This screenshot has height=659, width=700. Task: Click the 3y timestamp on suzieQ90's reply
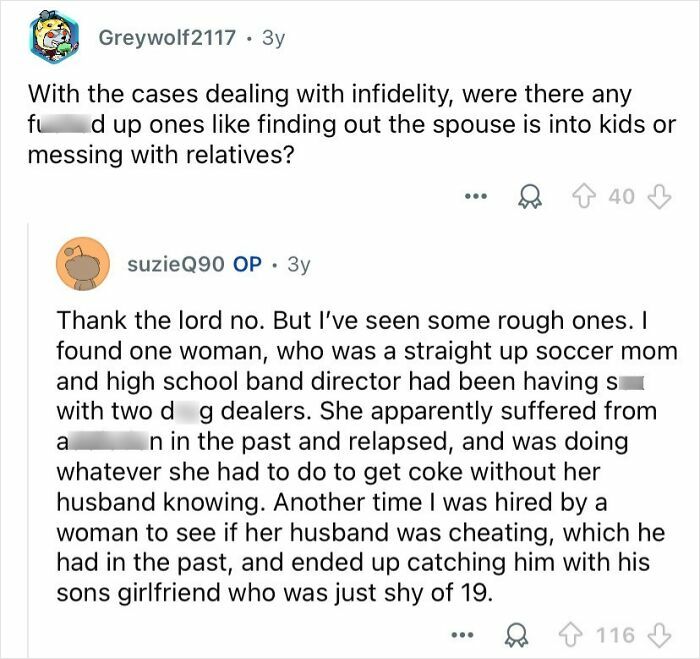pyautogui.click(x=299, y=265)
